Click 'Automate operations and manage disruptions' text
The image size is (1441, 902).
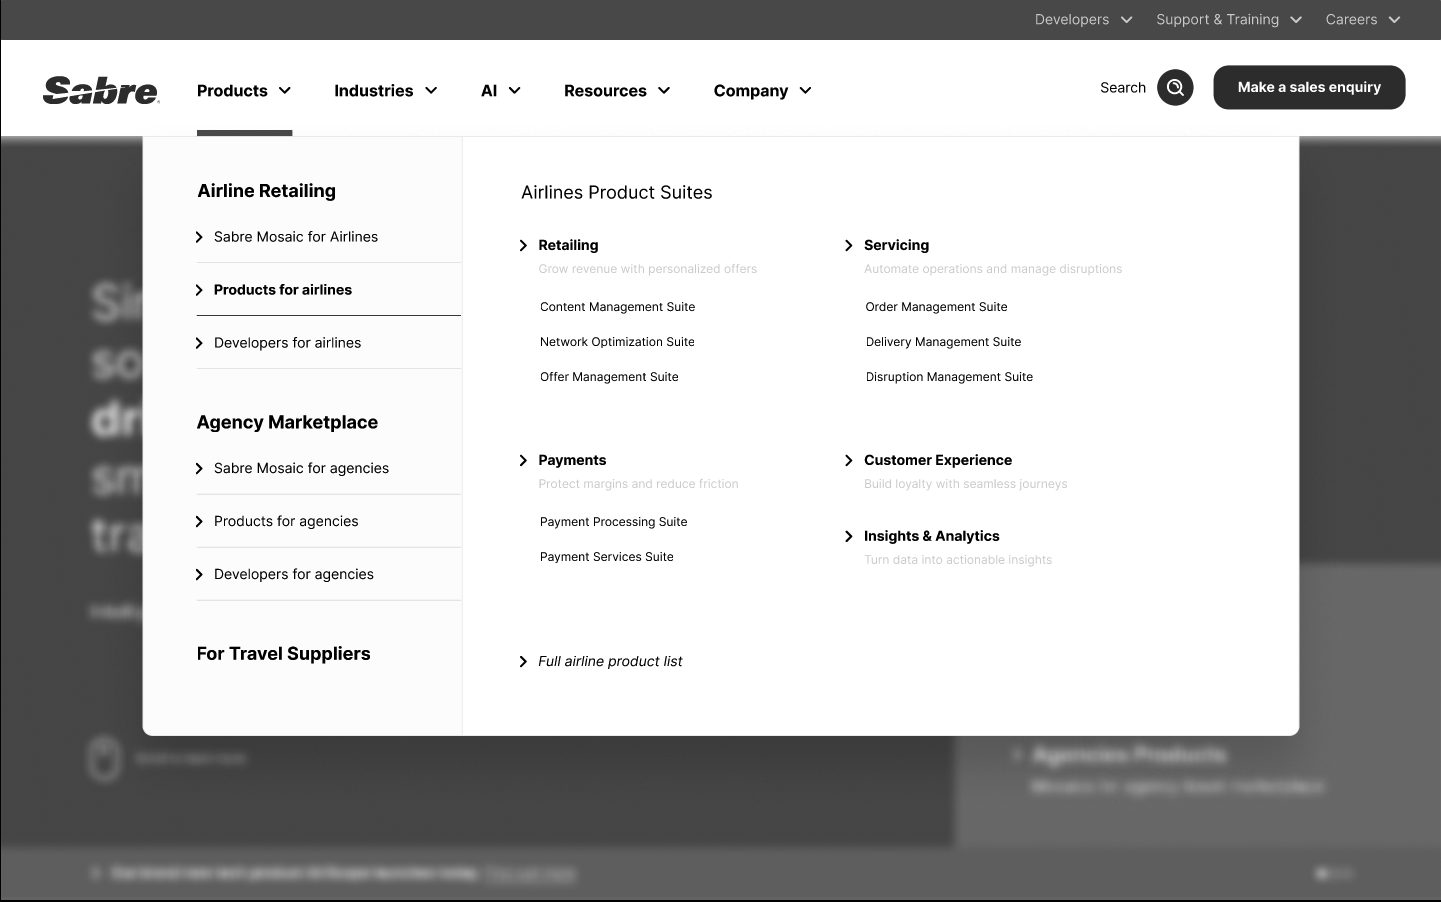tap(993, 269)
